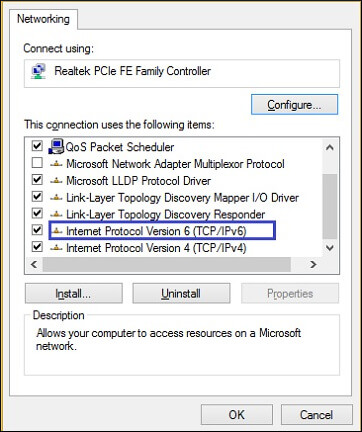
Task: Click the list's scroll up arrow
Action: click(x=330, y=147)
